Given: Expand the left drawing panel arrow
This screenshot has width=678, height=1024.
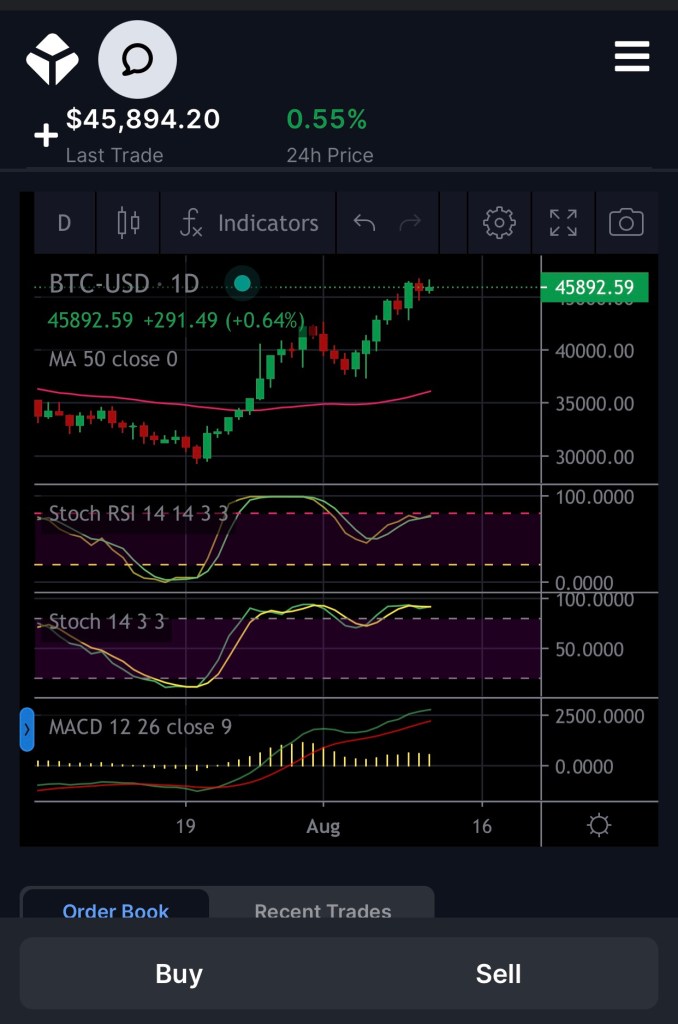Looking at the screenshot, I should (27, 730).
